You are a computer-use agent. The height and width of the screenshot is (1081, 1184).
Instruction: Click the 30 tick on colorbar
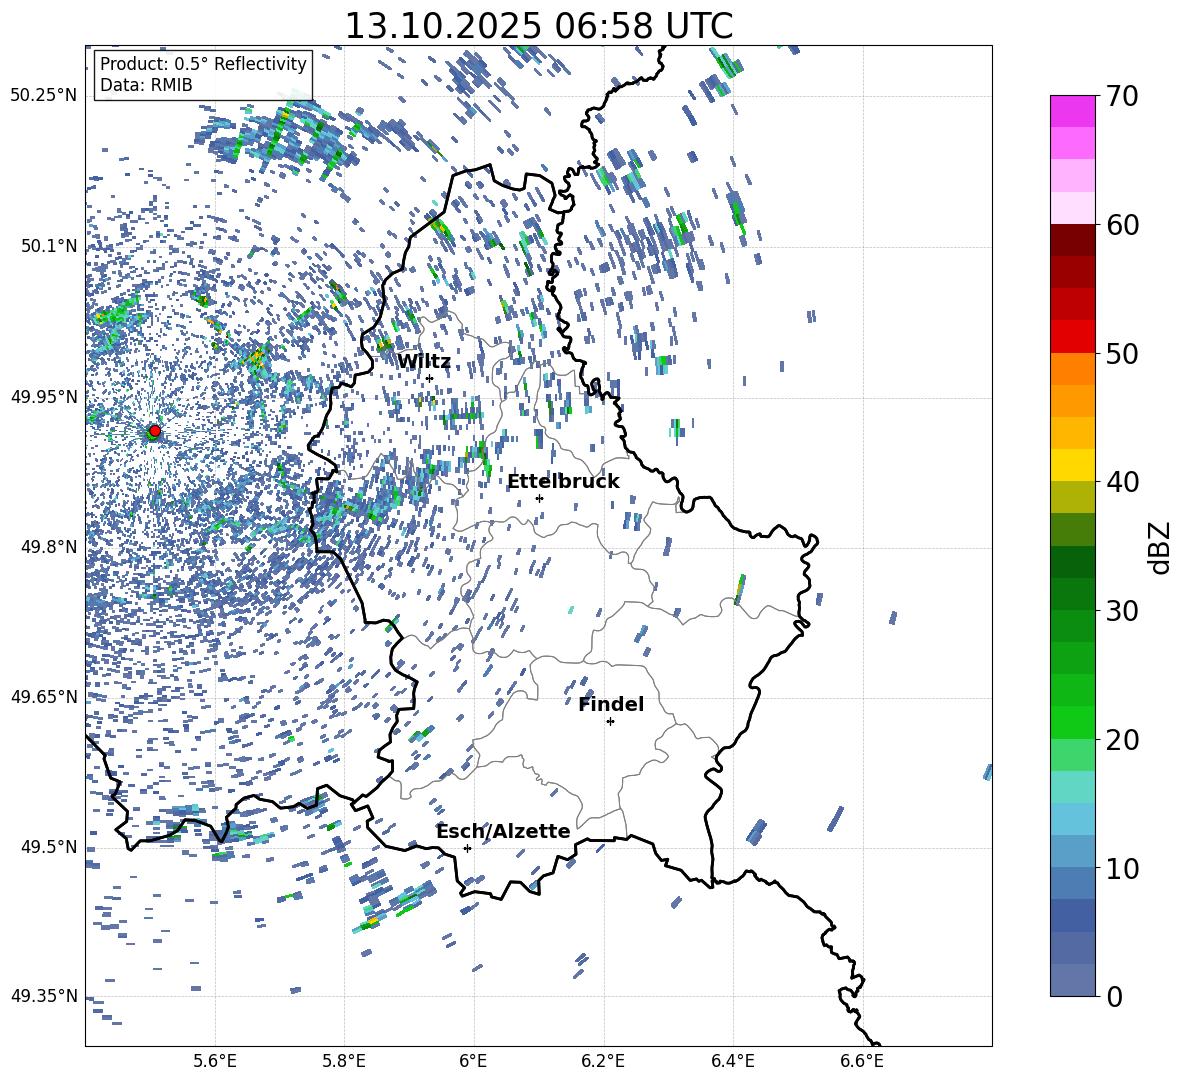1122,611
